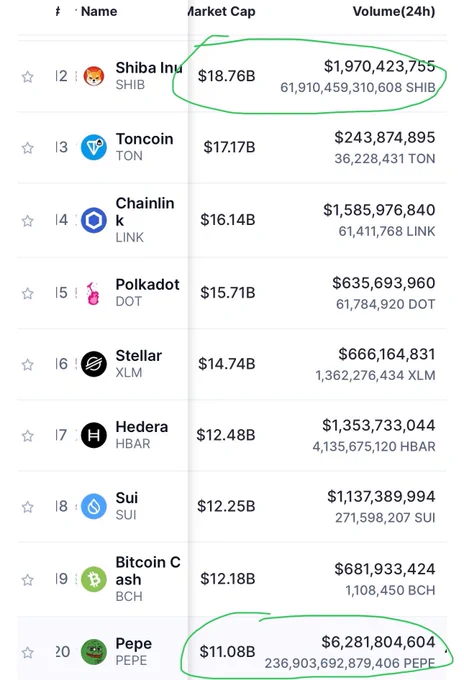
Task: Toggle watchlist star for Toncoin
Action: pos(28,148)
